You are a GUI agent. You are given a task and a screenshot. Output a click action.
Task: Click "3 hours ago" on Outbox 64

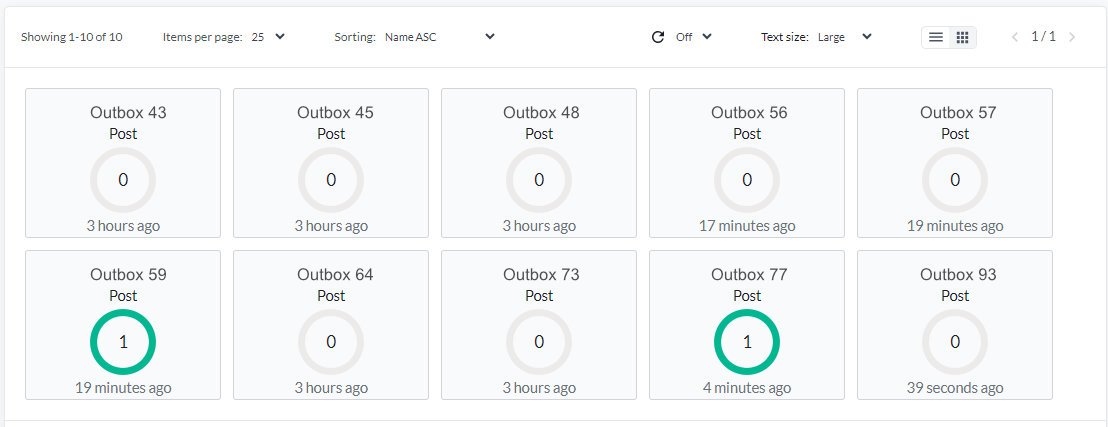pos(331,388)
